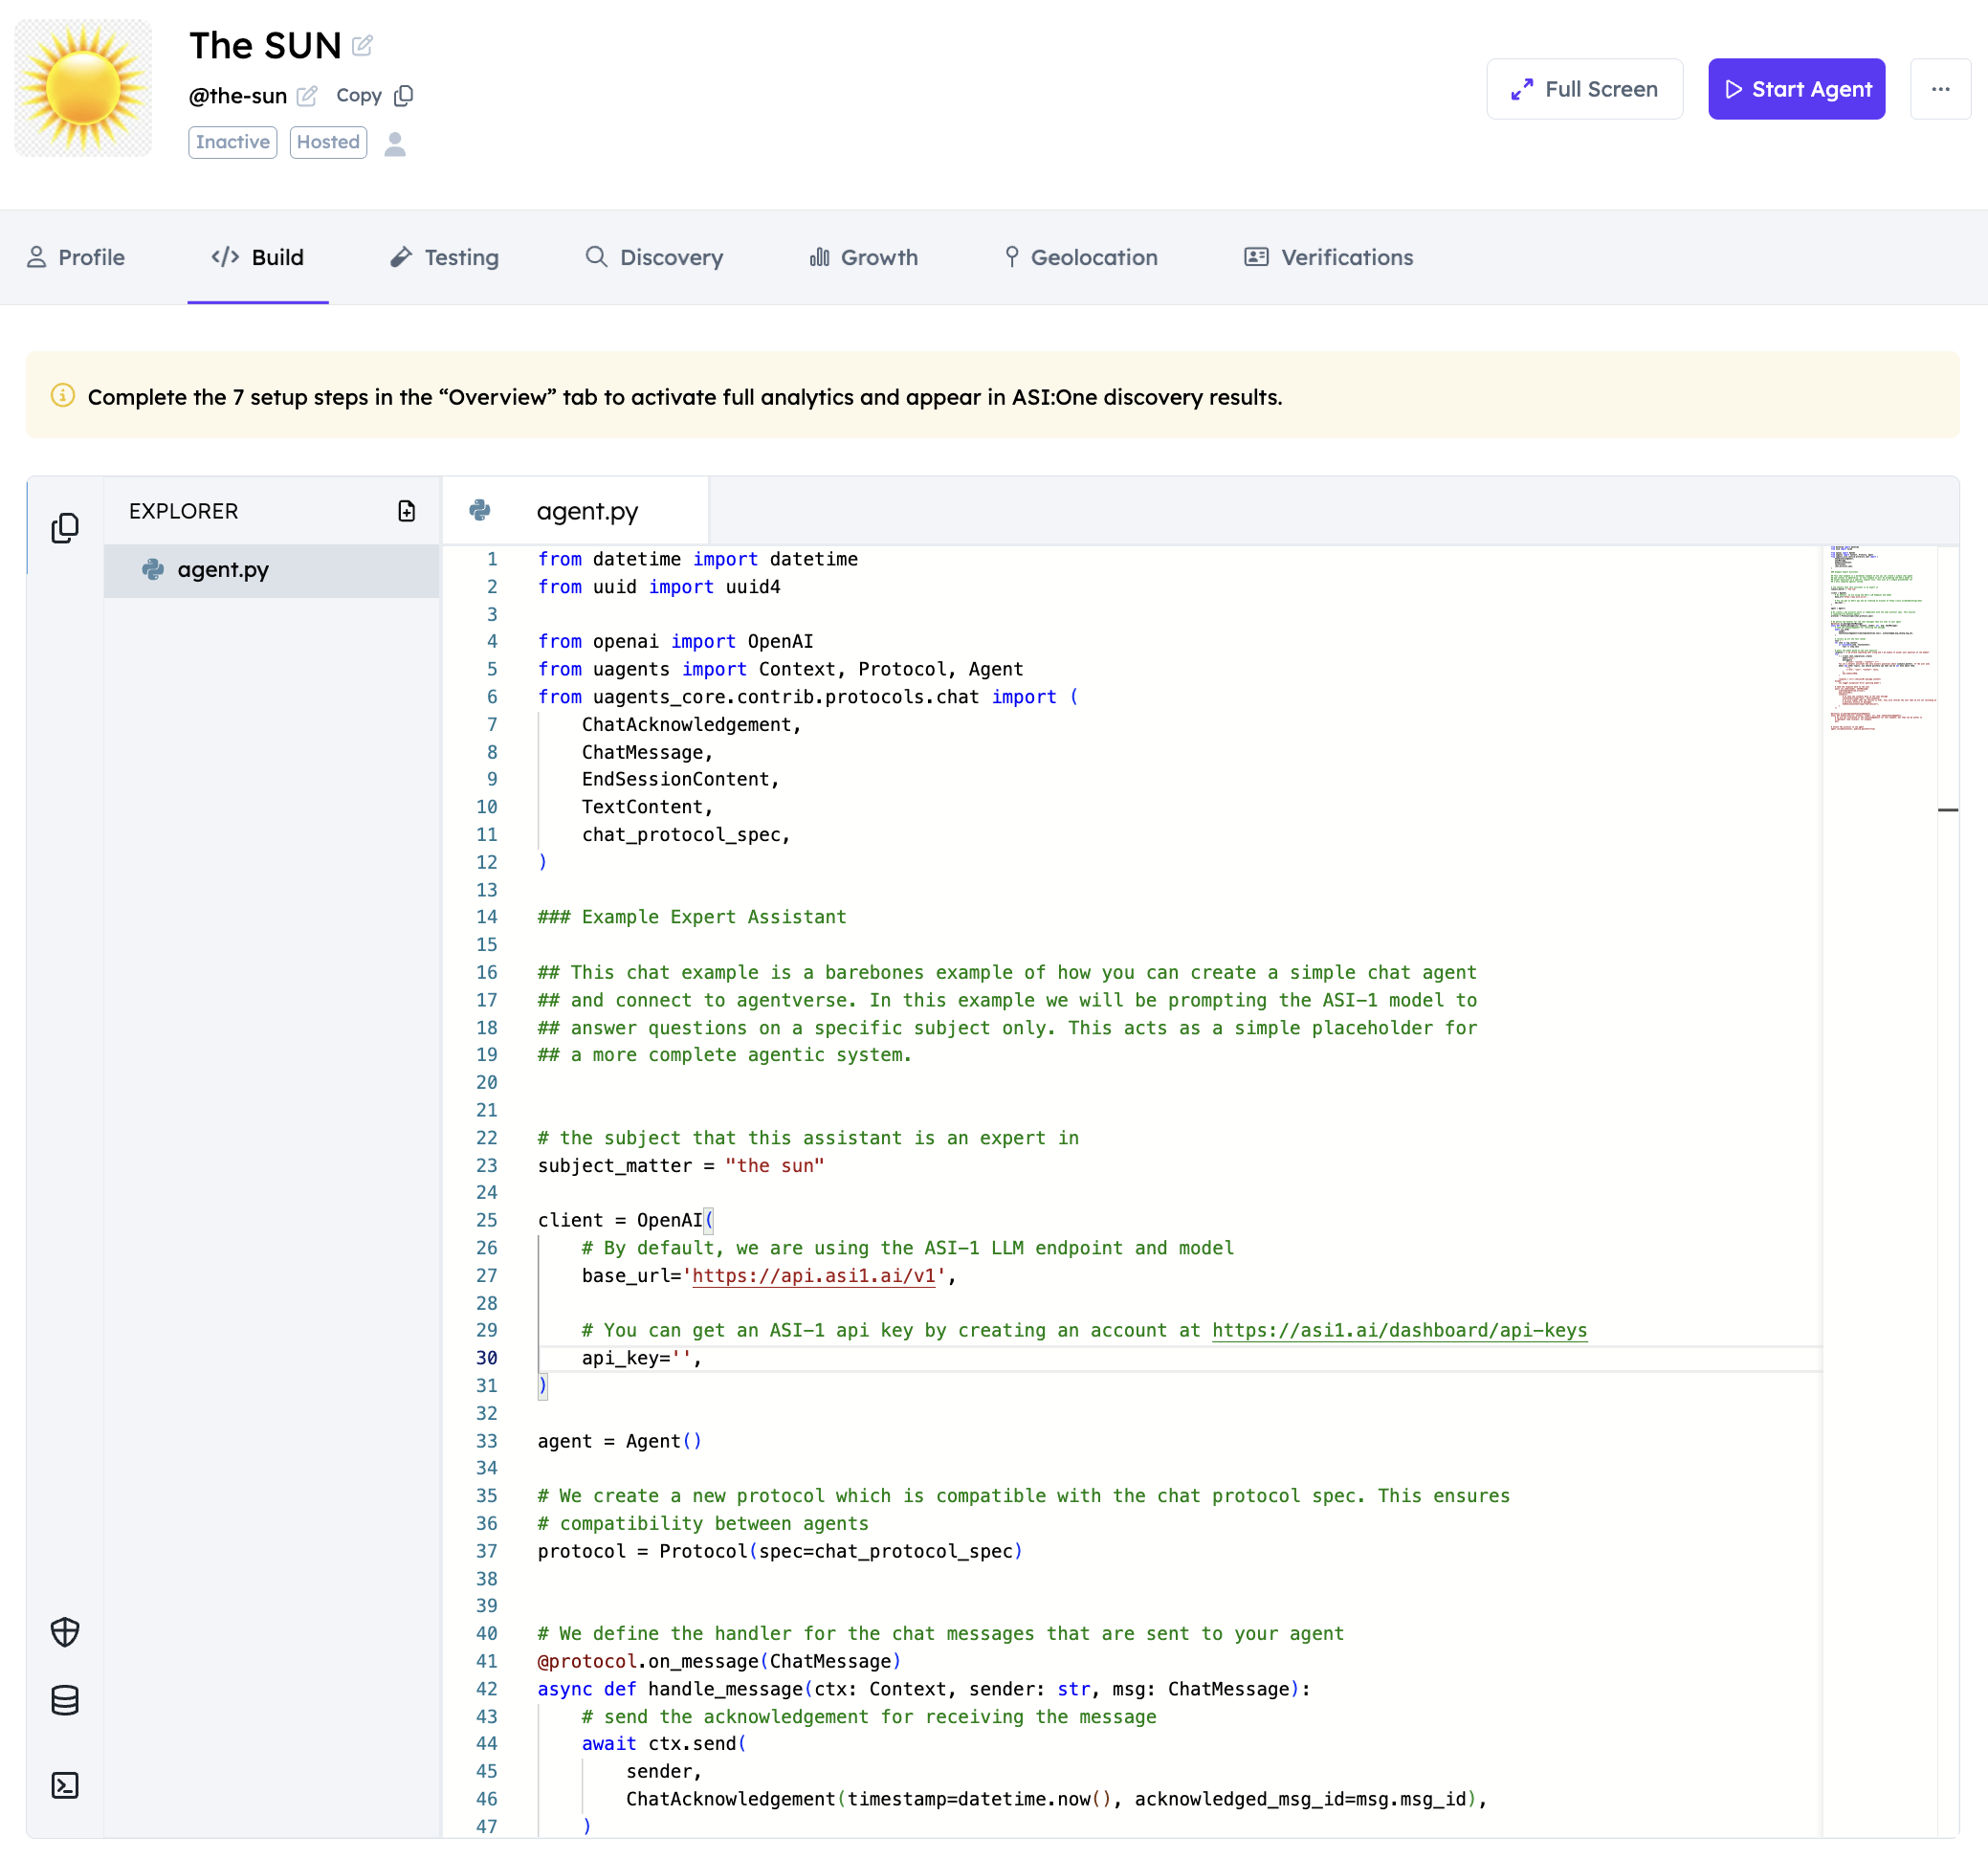
Task: Switch to the Testing tab
Action: pos(444,257)
